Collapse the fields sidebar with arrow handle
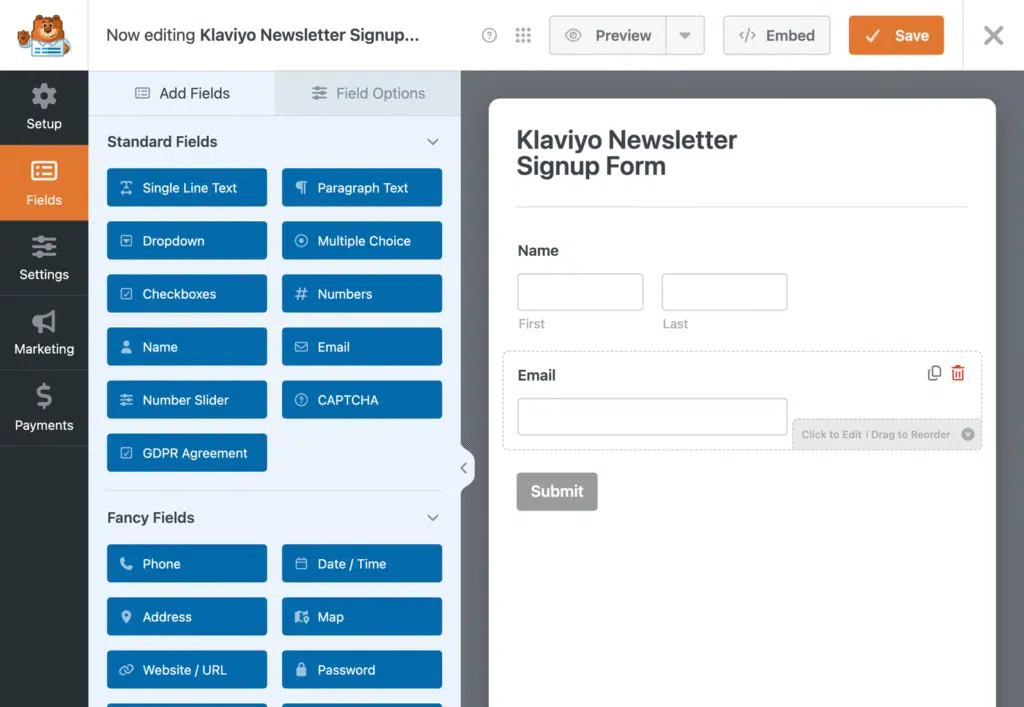The height and width of the screenshot is (707, 1024). click(465, 468)
